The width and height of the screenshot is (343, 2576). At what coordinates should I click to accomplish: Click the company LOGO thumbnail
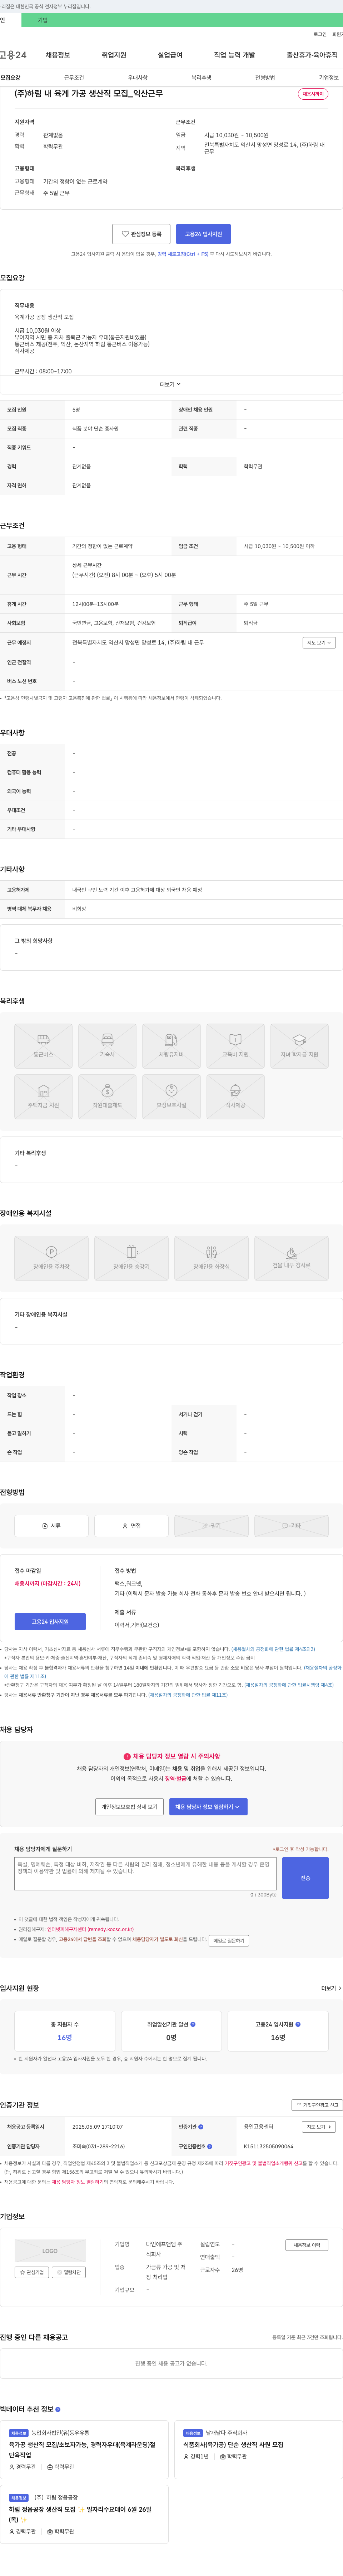(x=50, y=2251)
